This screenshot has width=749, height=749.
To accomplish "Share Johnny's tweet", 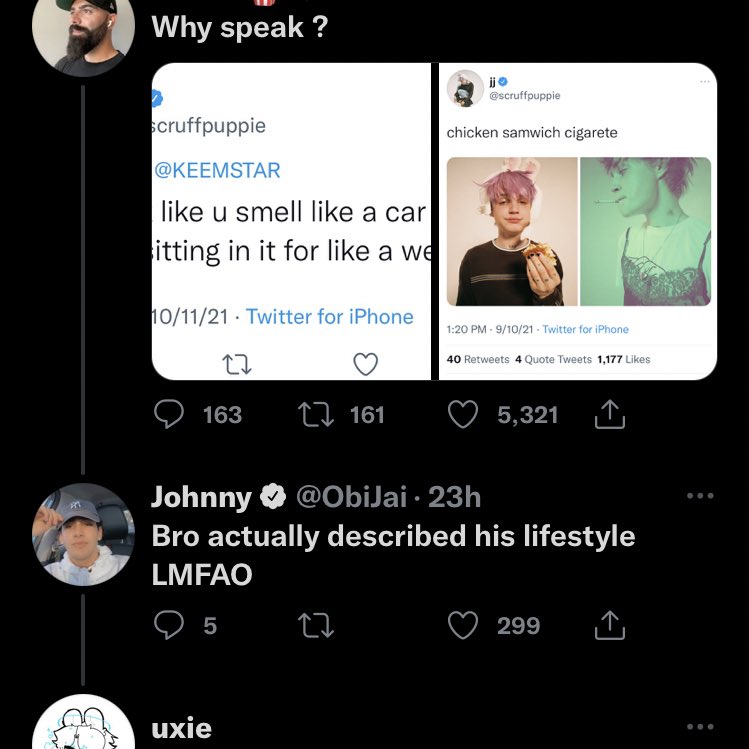I will (609, 626).
